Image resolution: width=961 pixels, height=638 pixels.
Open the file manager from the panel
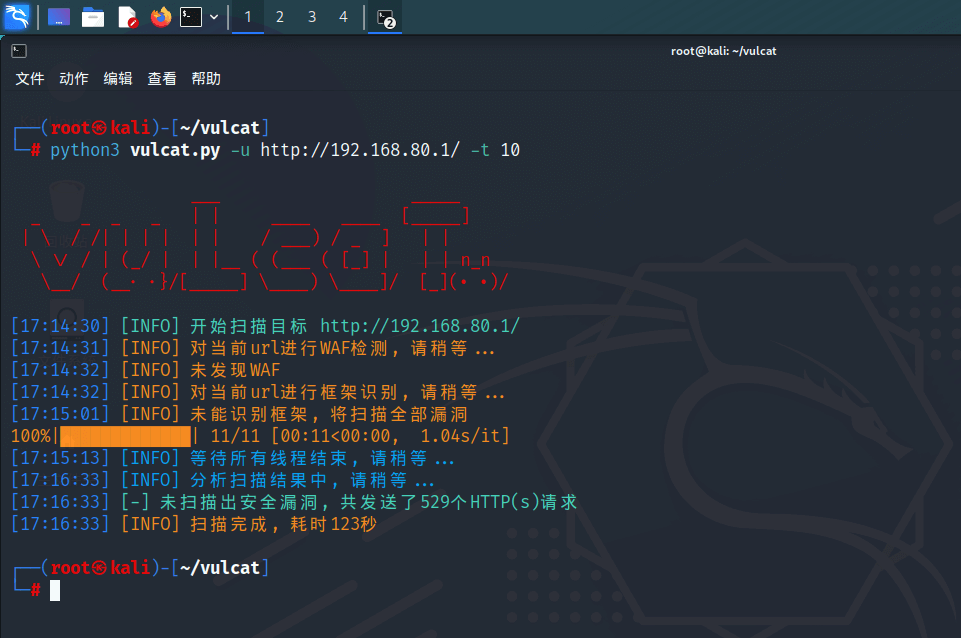click(x=93, y=17)
